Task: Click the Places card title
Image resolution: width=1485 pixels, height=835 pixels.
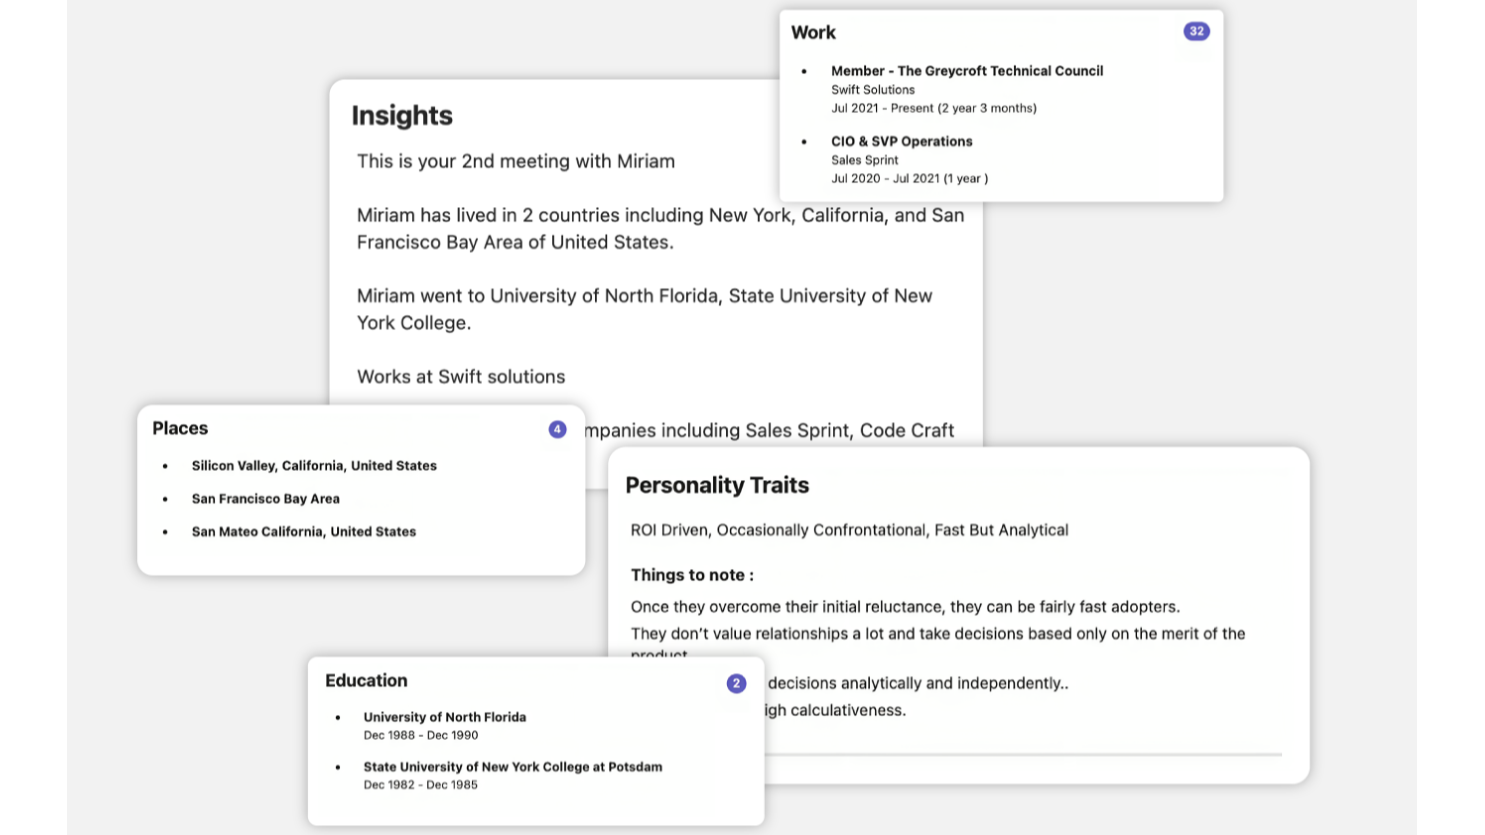Action: point(180,428)
